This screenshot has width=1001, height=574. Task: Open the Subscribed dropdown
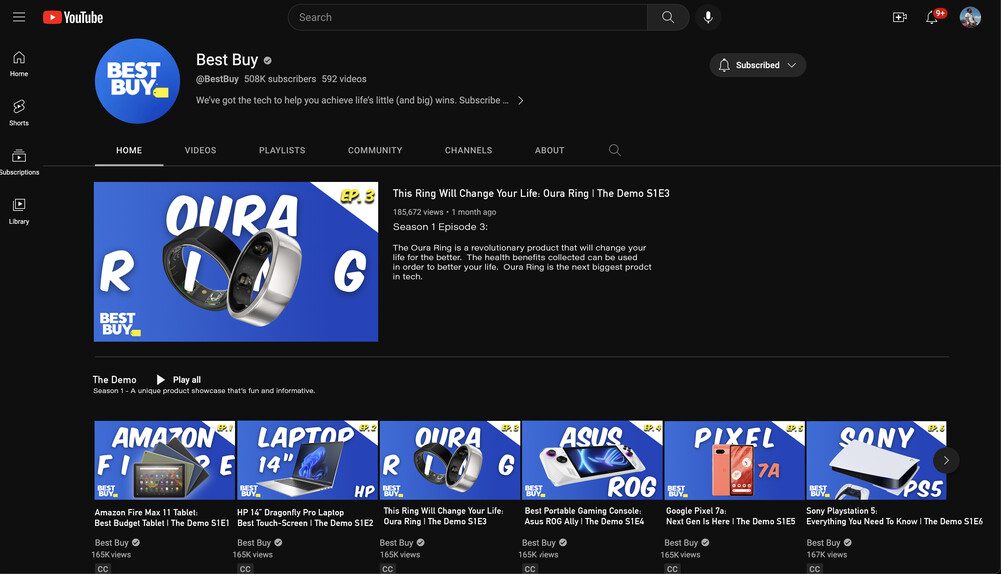[758, 65]
